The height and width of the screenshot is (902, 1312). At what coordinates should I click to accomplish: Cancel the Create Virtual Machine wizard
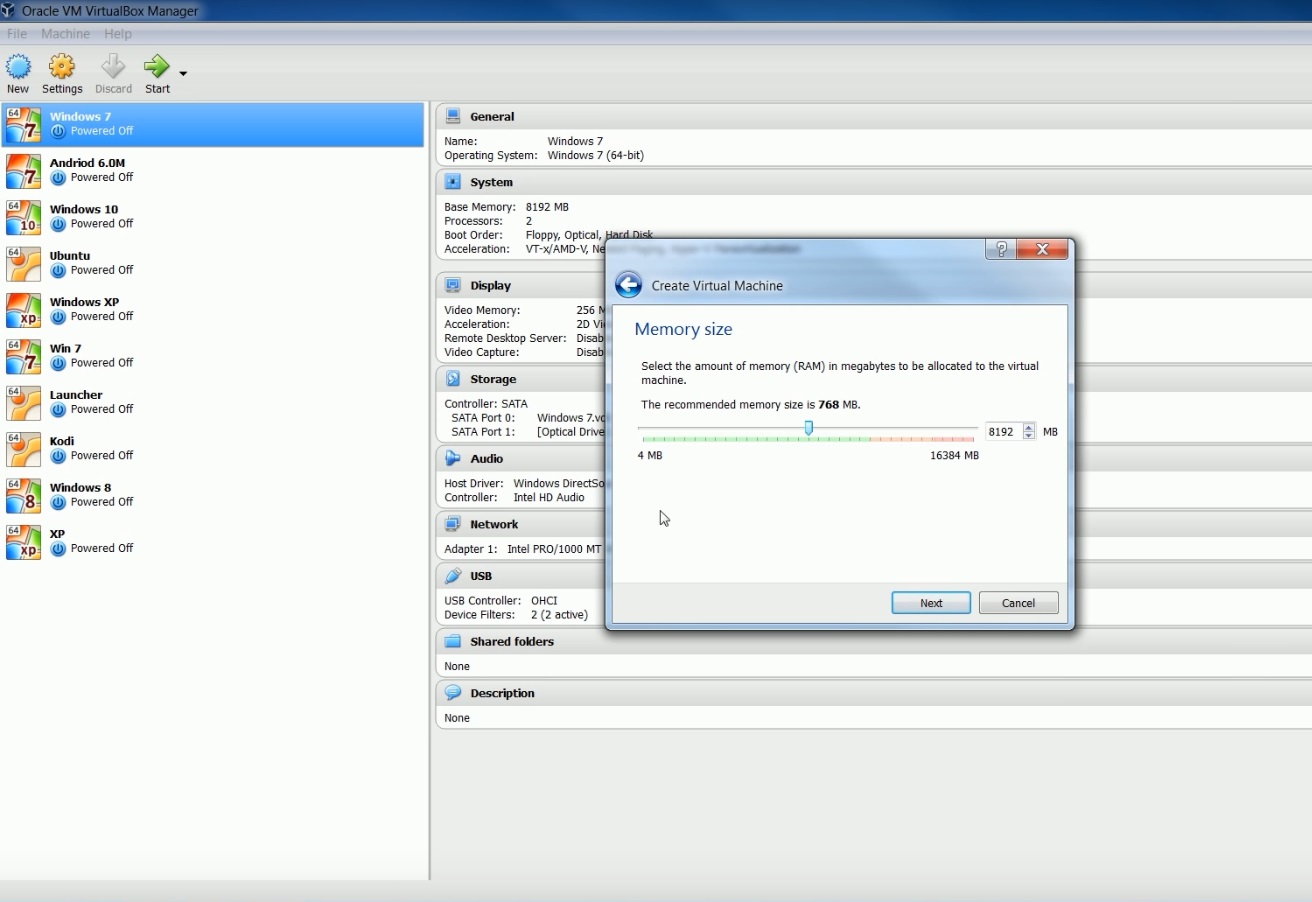(x=1018, y=603)
